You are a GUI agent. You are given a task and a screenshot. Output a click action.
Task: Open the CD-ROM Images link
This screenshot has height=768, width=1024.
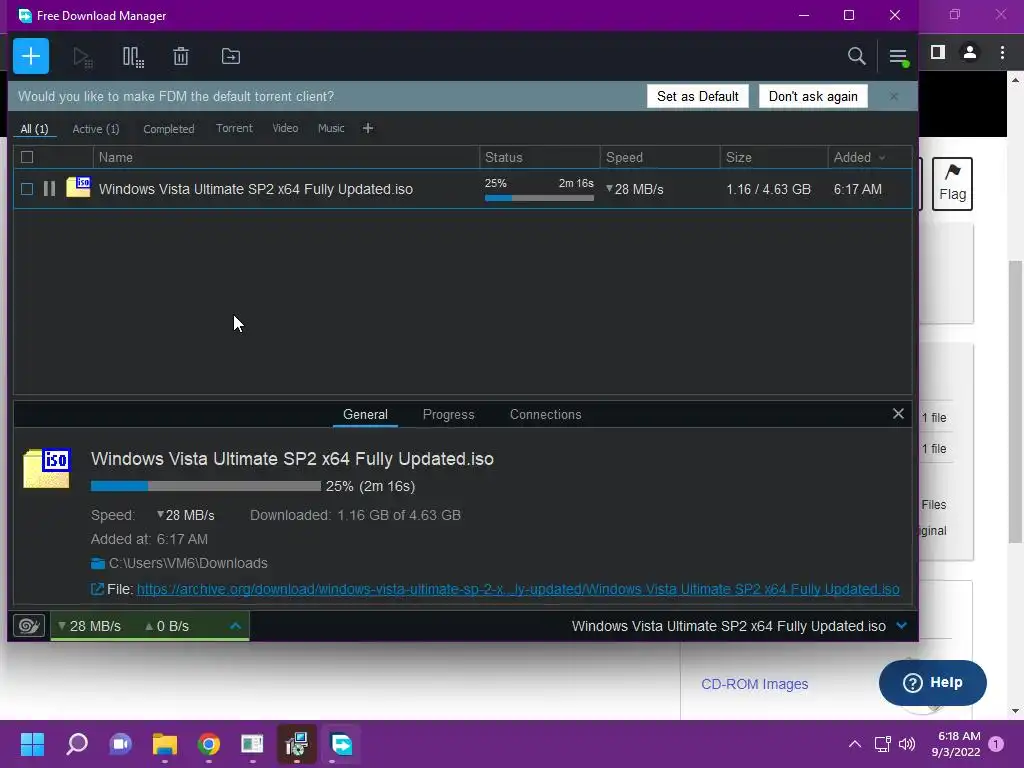pos(754,684)
